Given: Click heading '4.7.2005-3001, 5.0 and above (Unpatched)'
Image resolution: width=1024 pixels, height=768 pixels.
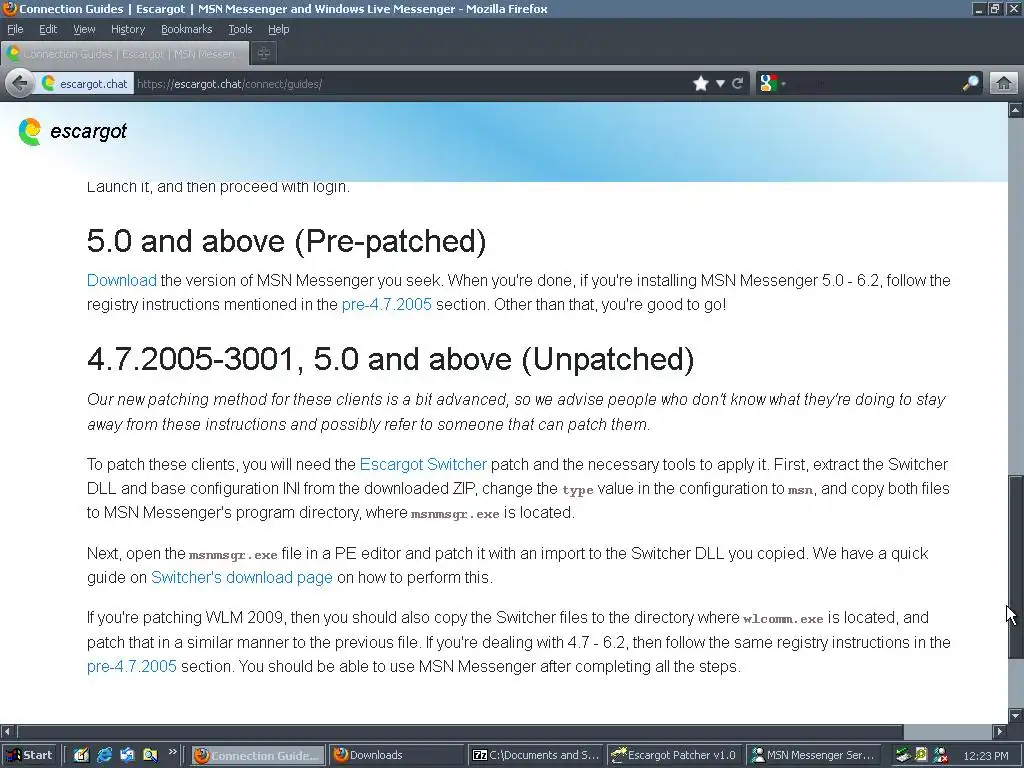Looking at the screenshot, I should [x=391, y=359].
